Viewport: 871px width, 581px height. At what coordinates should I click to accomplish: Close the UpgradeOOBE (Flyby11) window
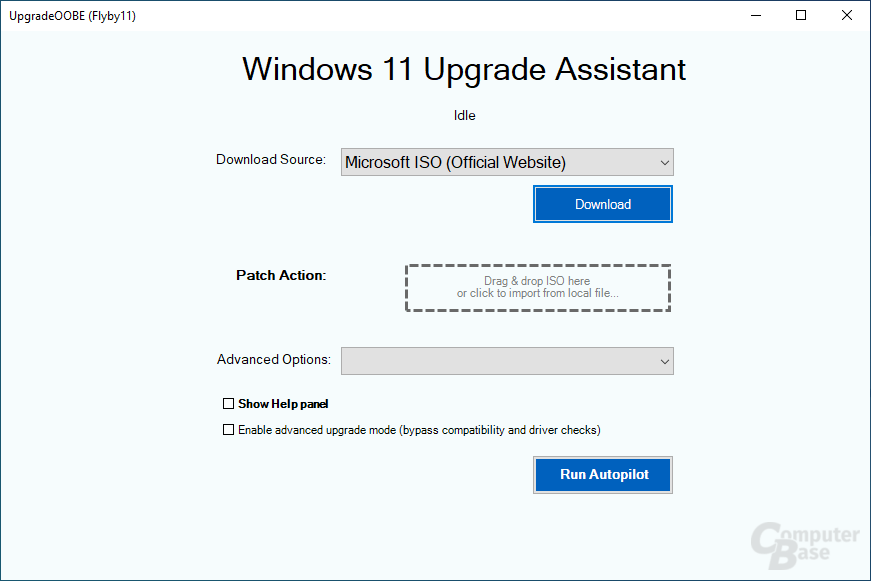[x=846, y=15]
